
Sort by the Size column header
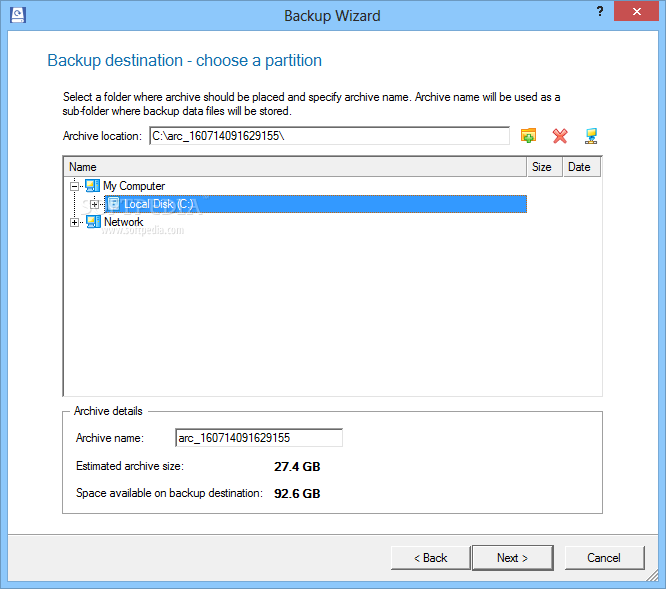[x=545, y=167]
